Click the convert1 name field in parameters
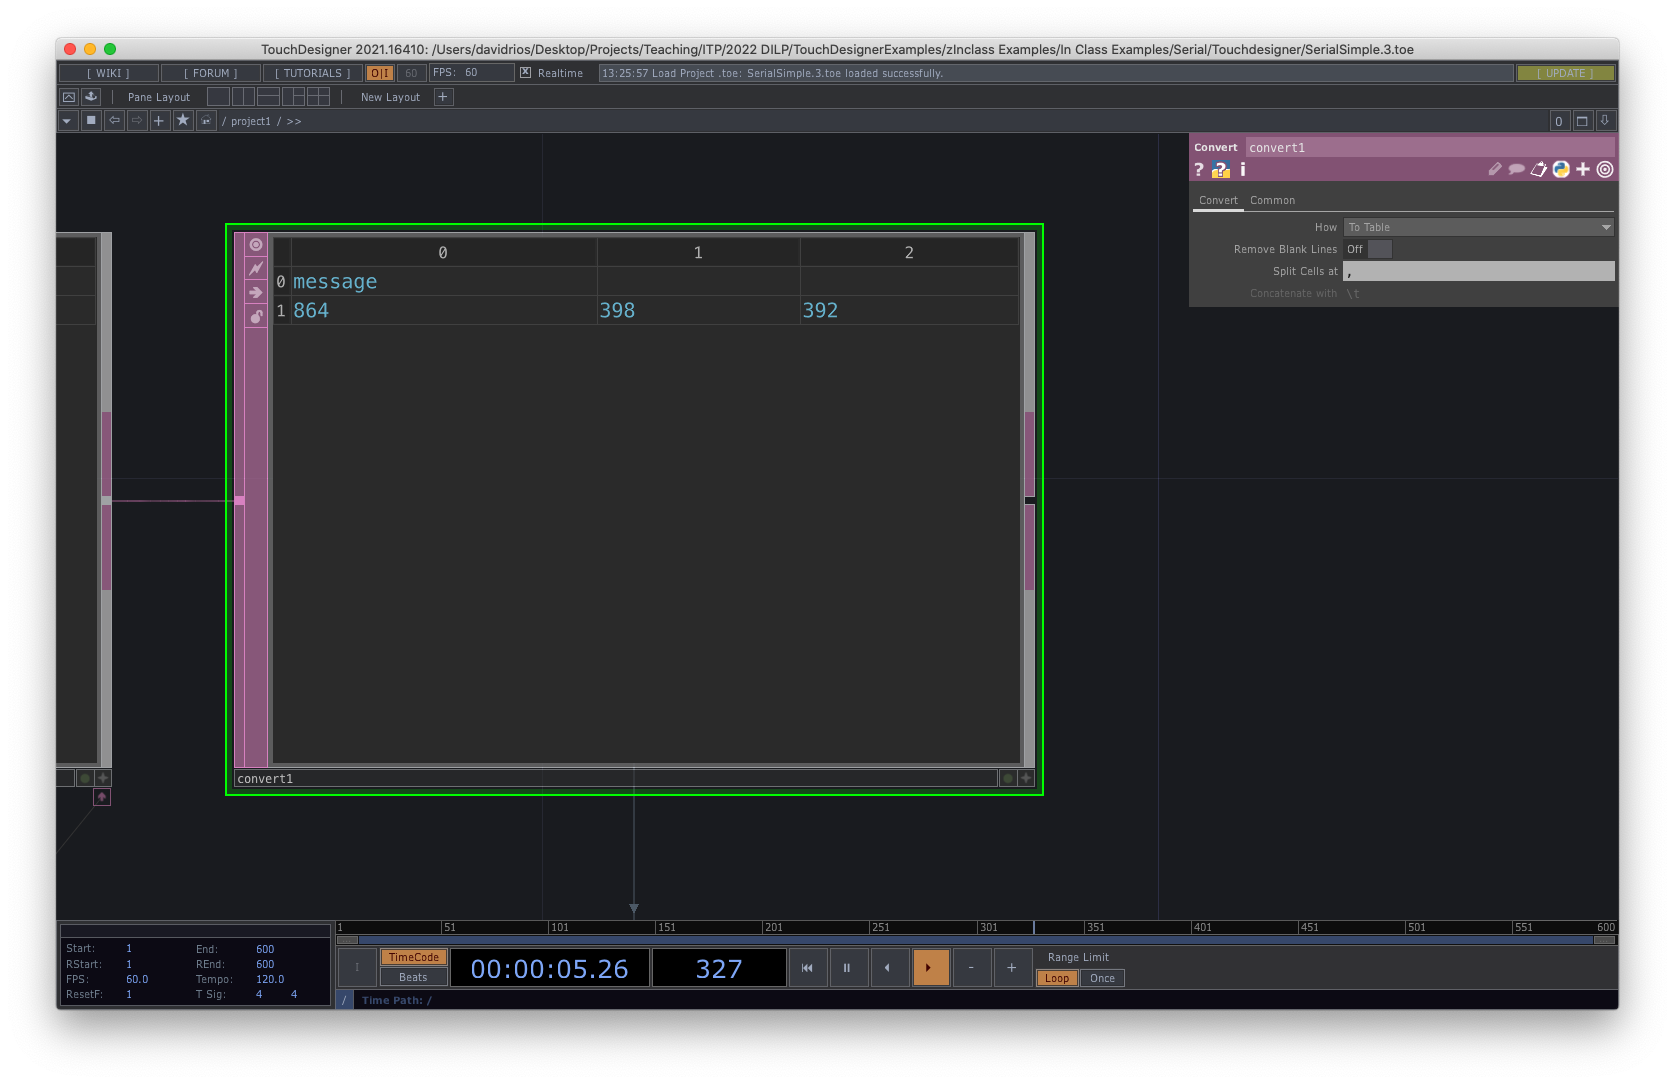The image size is (1675, 1084). coord(1429,148)
